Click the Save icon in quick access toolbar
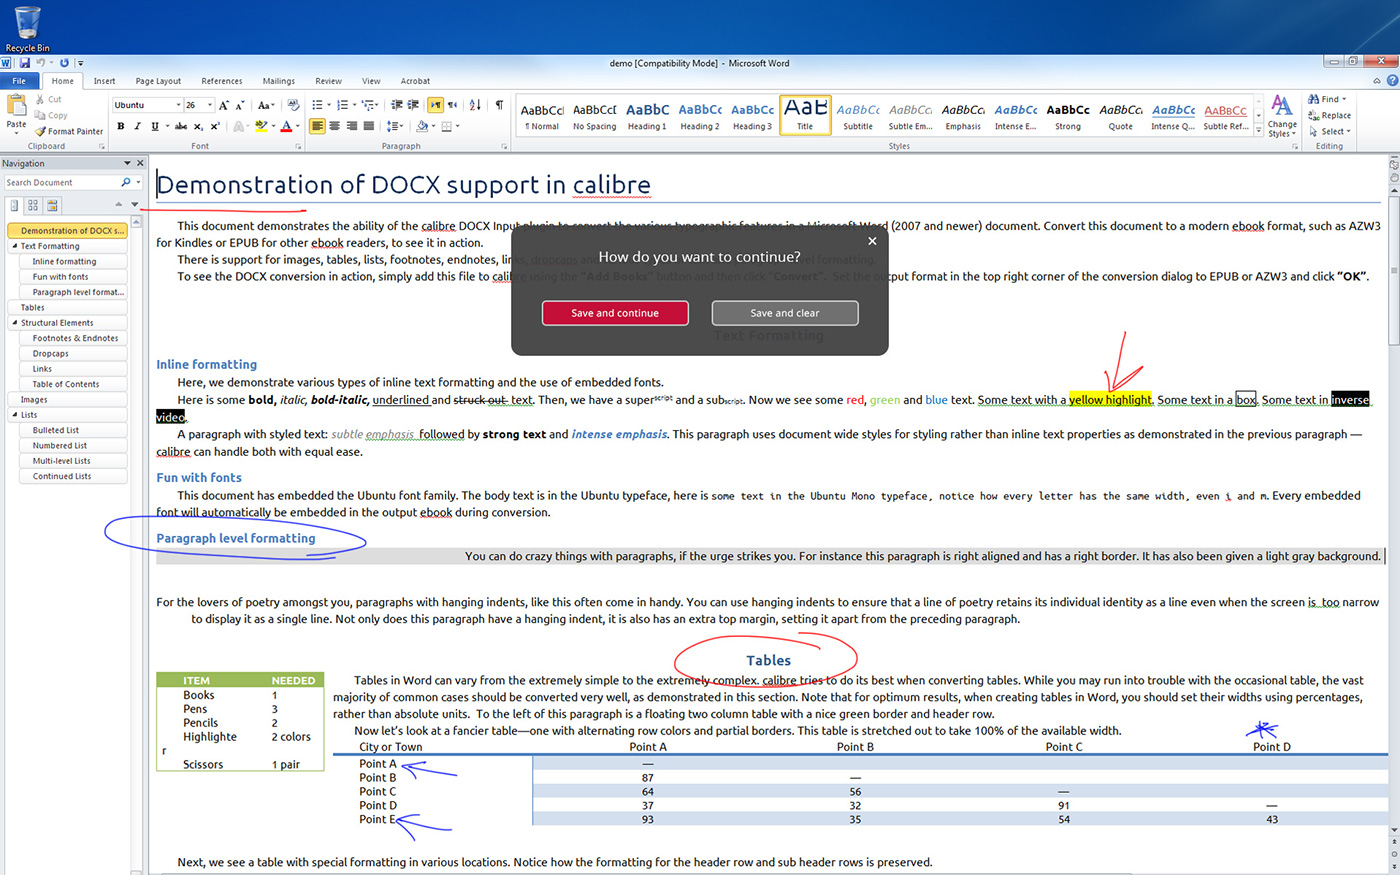Viewport: 1400px width, 875px height. pos(25,63)
